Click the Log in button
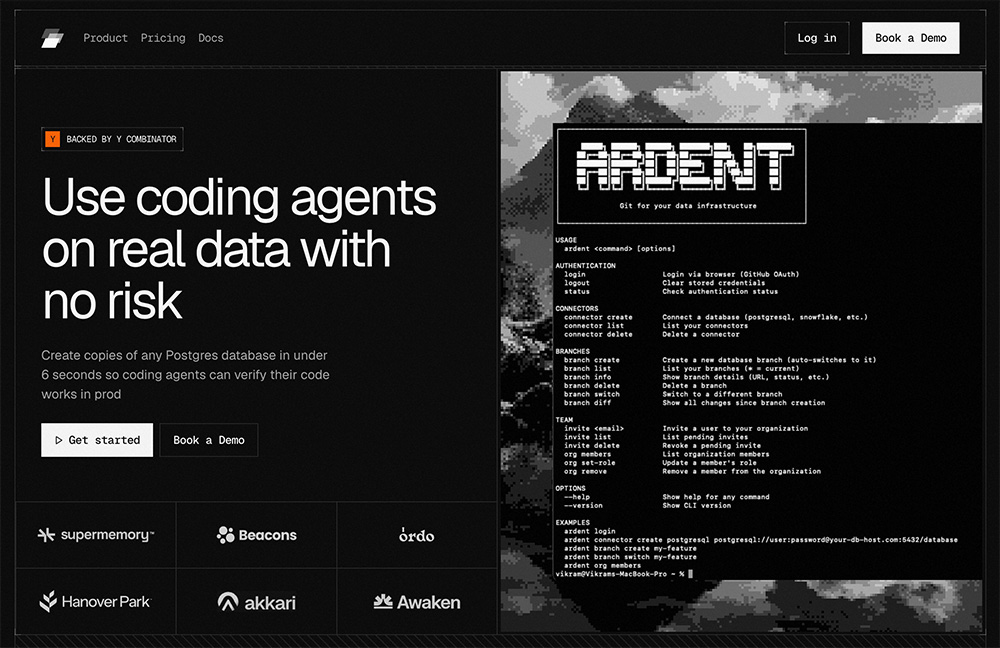The height and width of the screenshot is (648, 1000). [816, 38]
